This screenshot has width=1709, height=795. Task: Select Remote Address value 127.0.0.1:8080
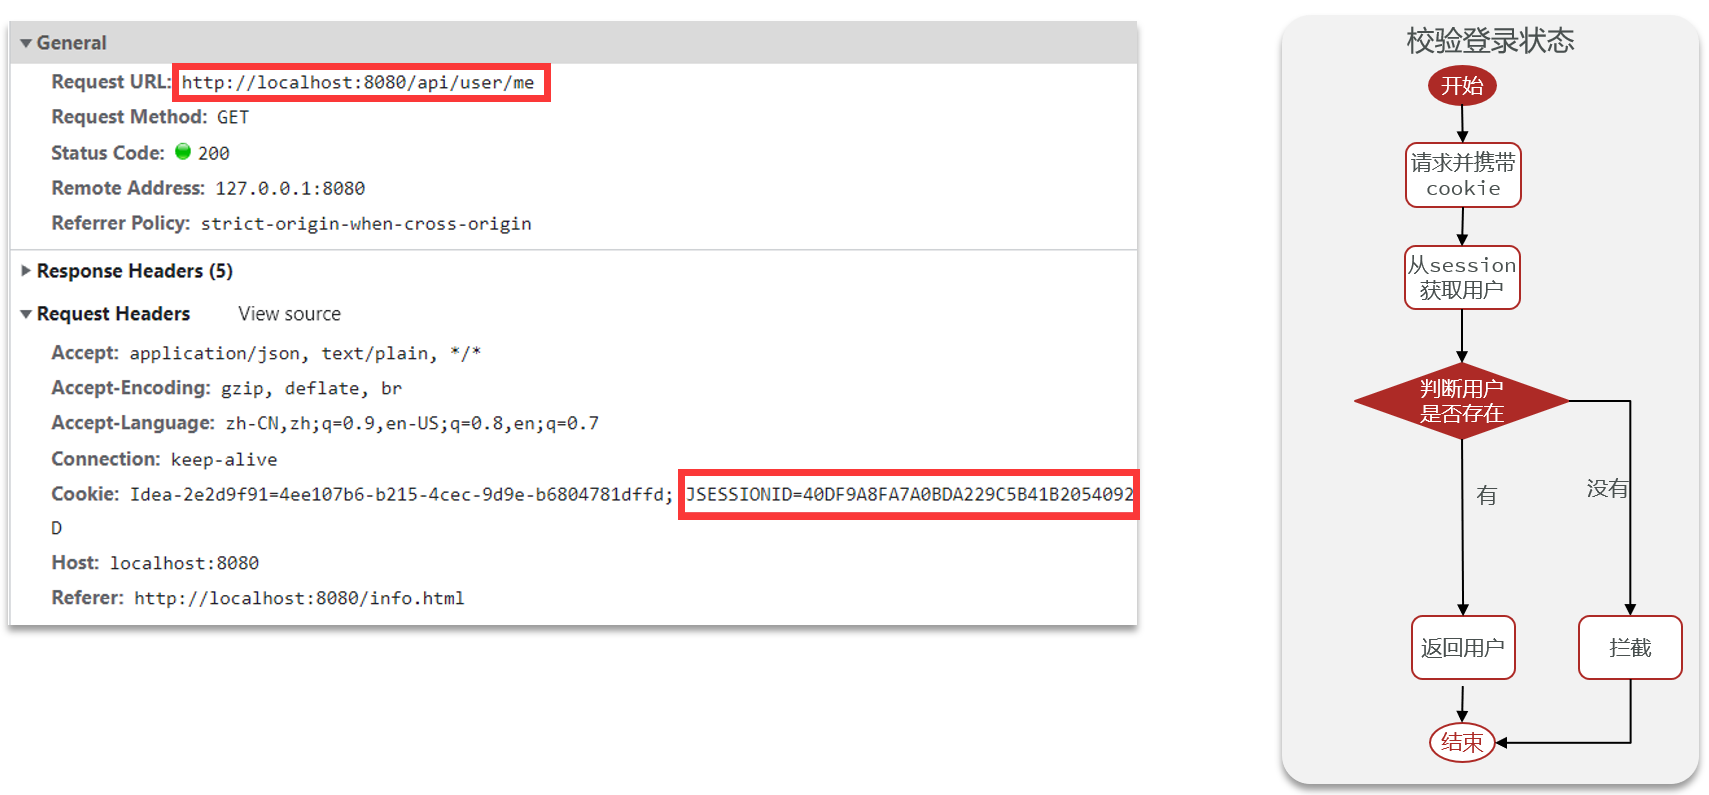[290, 188]
